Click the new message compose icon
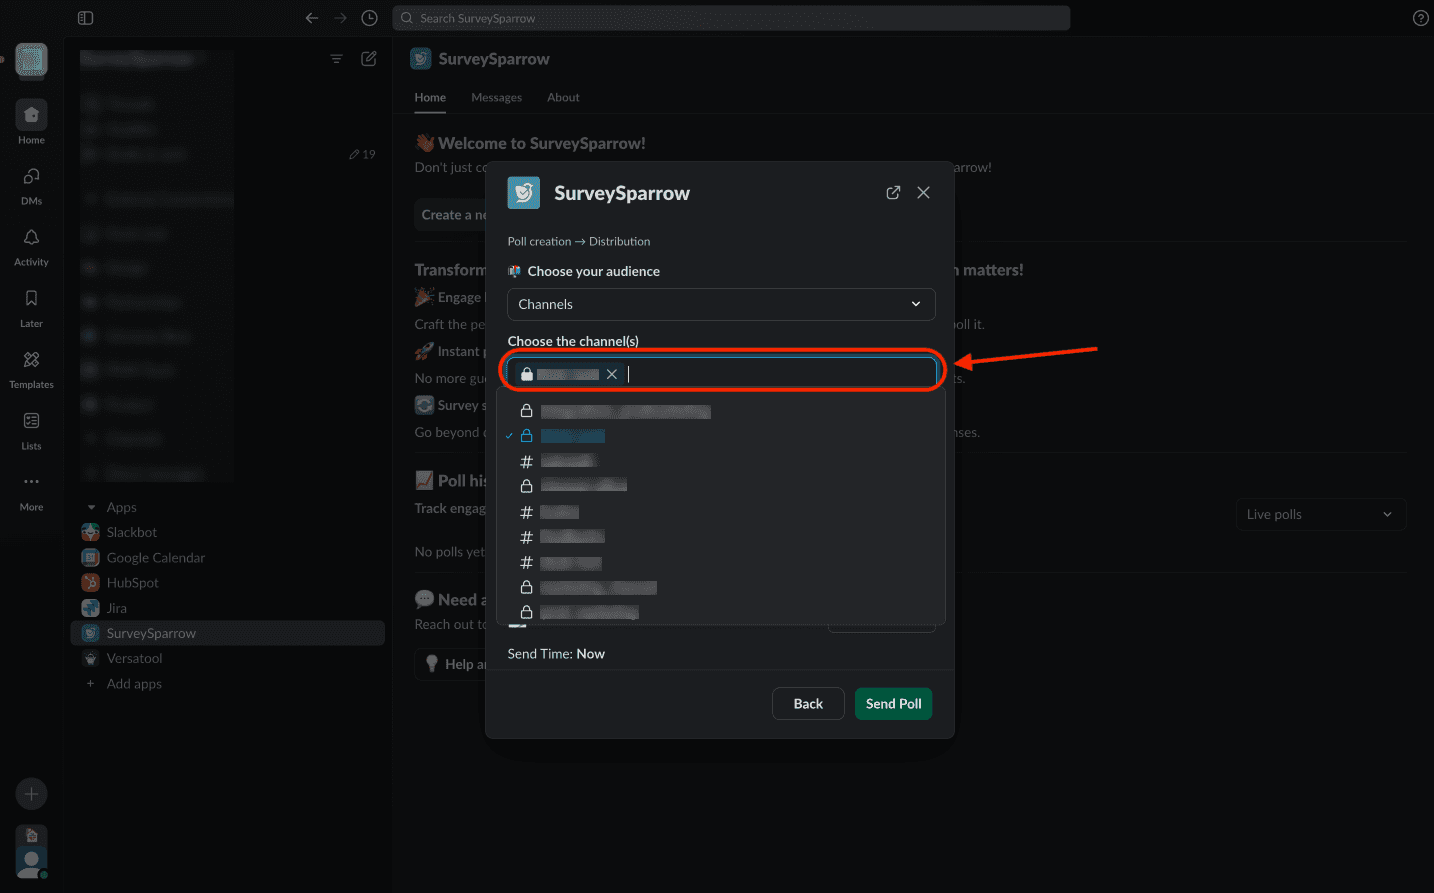 [x=369, y=59]
